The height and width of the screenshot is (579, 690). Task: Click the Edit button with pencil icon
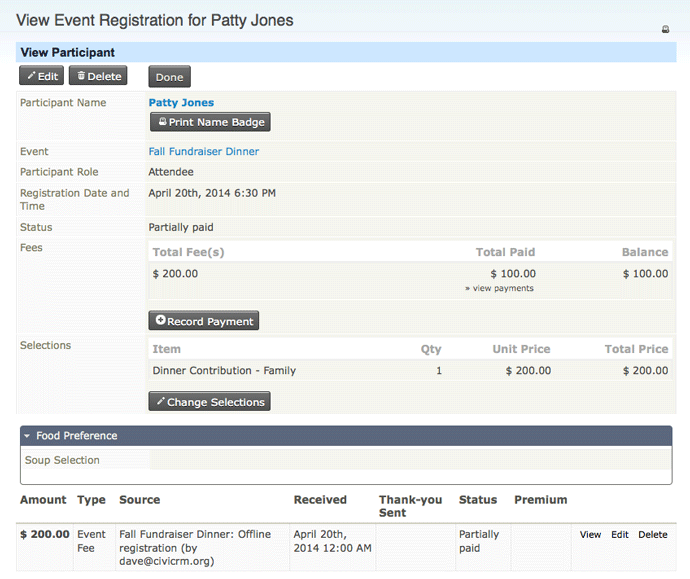click(42, 76)
